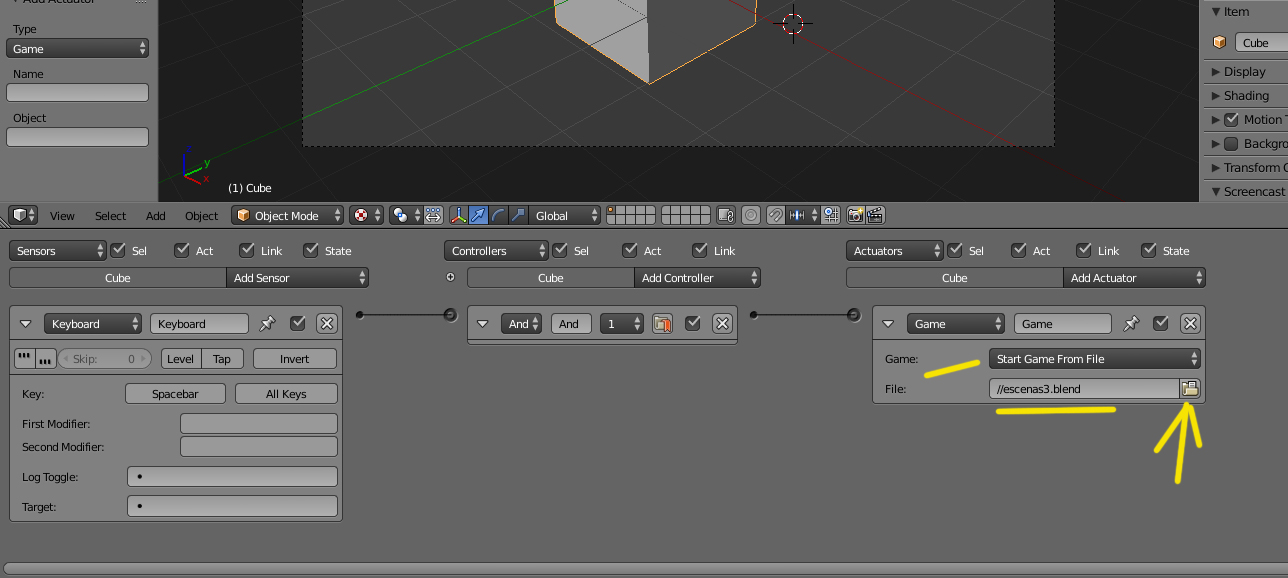Click the Skip value slider field
The height and width of the screenshot is (578, 1288).
click(x=105, y=359)
